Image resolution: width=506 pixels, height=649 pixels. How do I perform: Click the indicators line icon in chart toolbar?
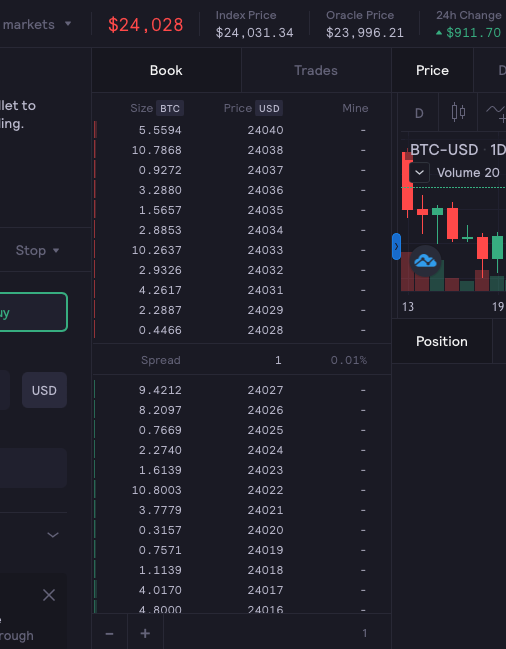495,113
